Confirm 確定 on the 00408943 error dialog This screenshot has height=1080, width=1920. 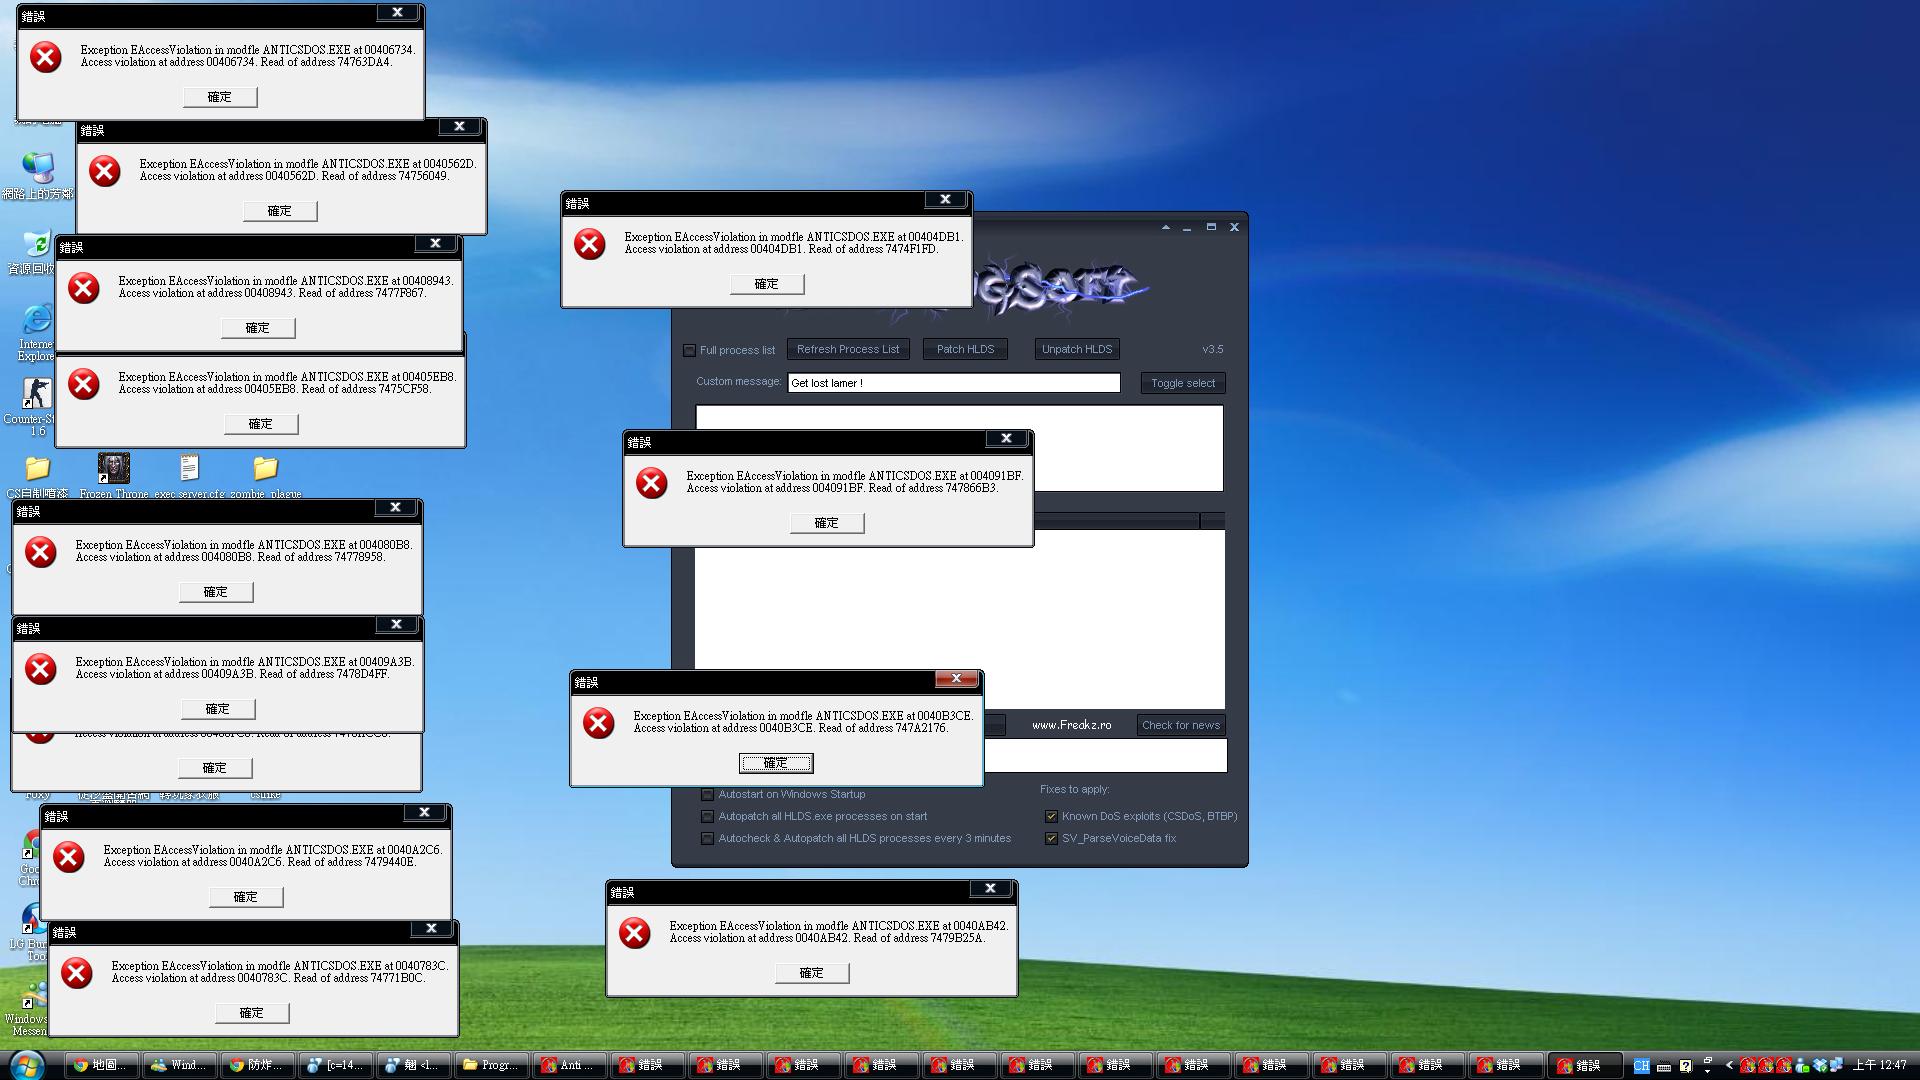coord(258,328)
